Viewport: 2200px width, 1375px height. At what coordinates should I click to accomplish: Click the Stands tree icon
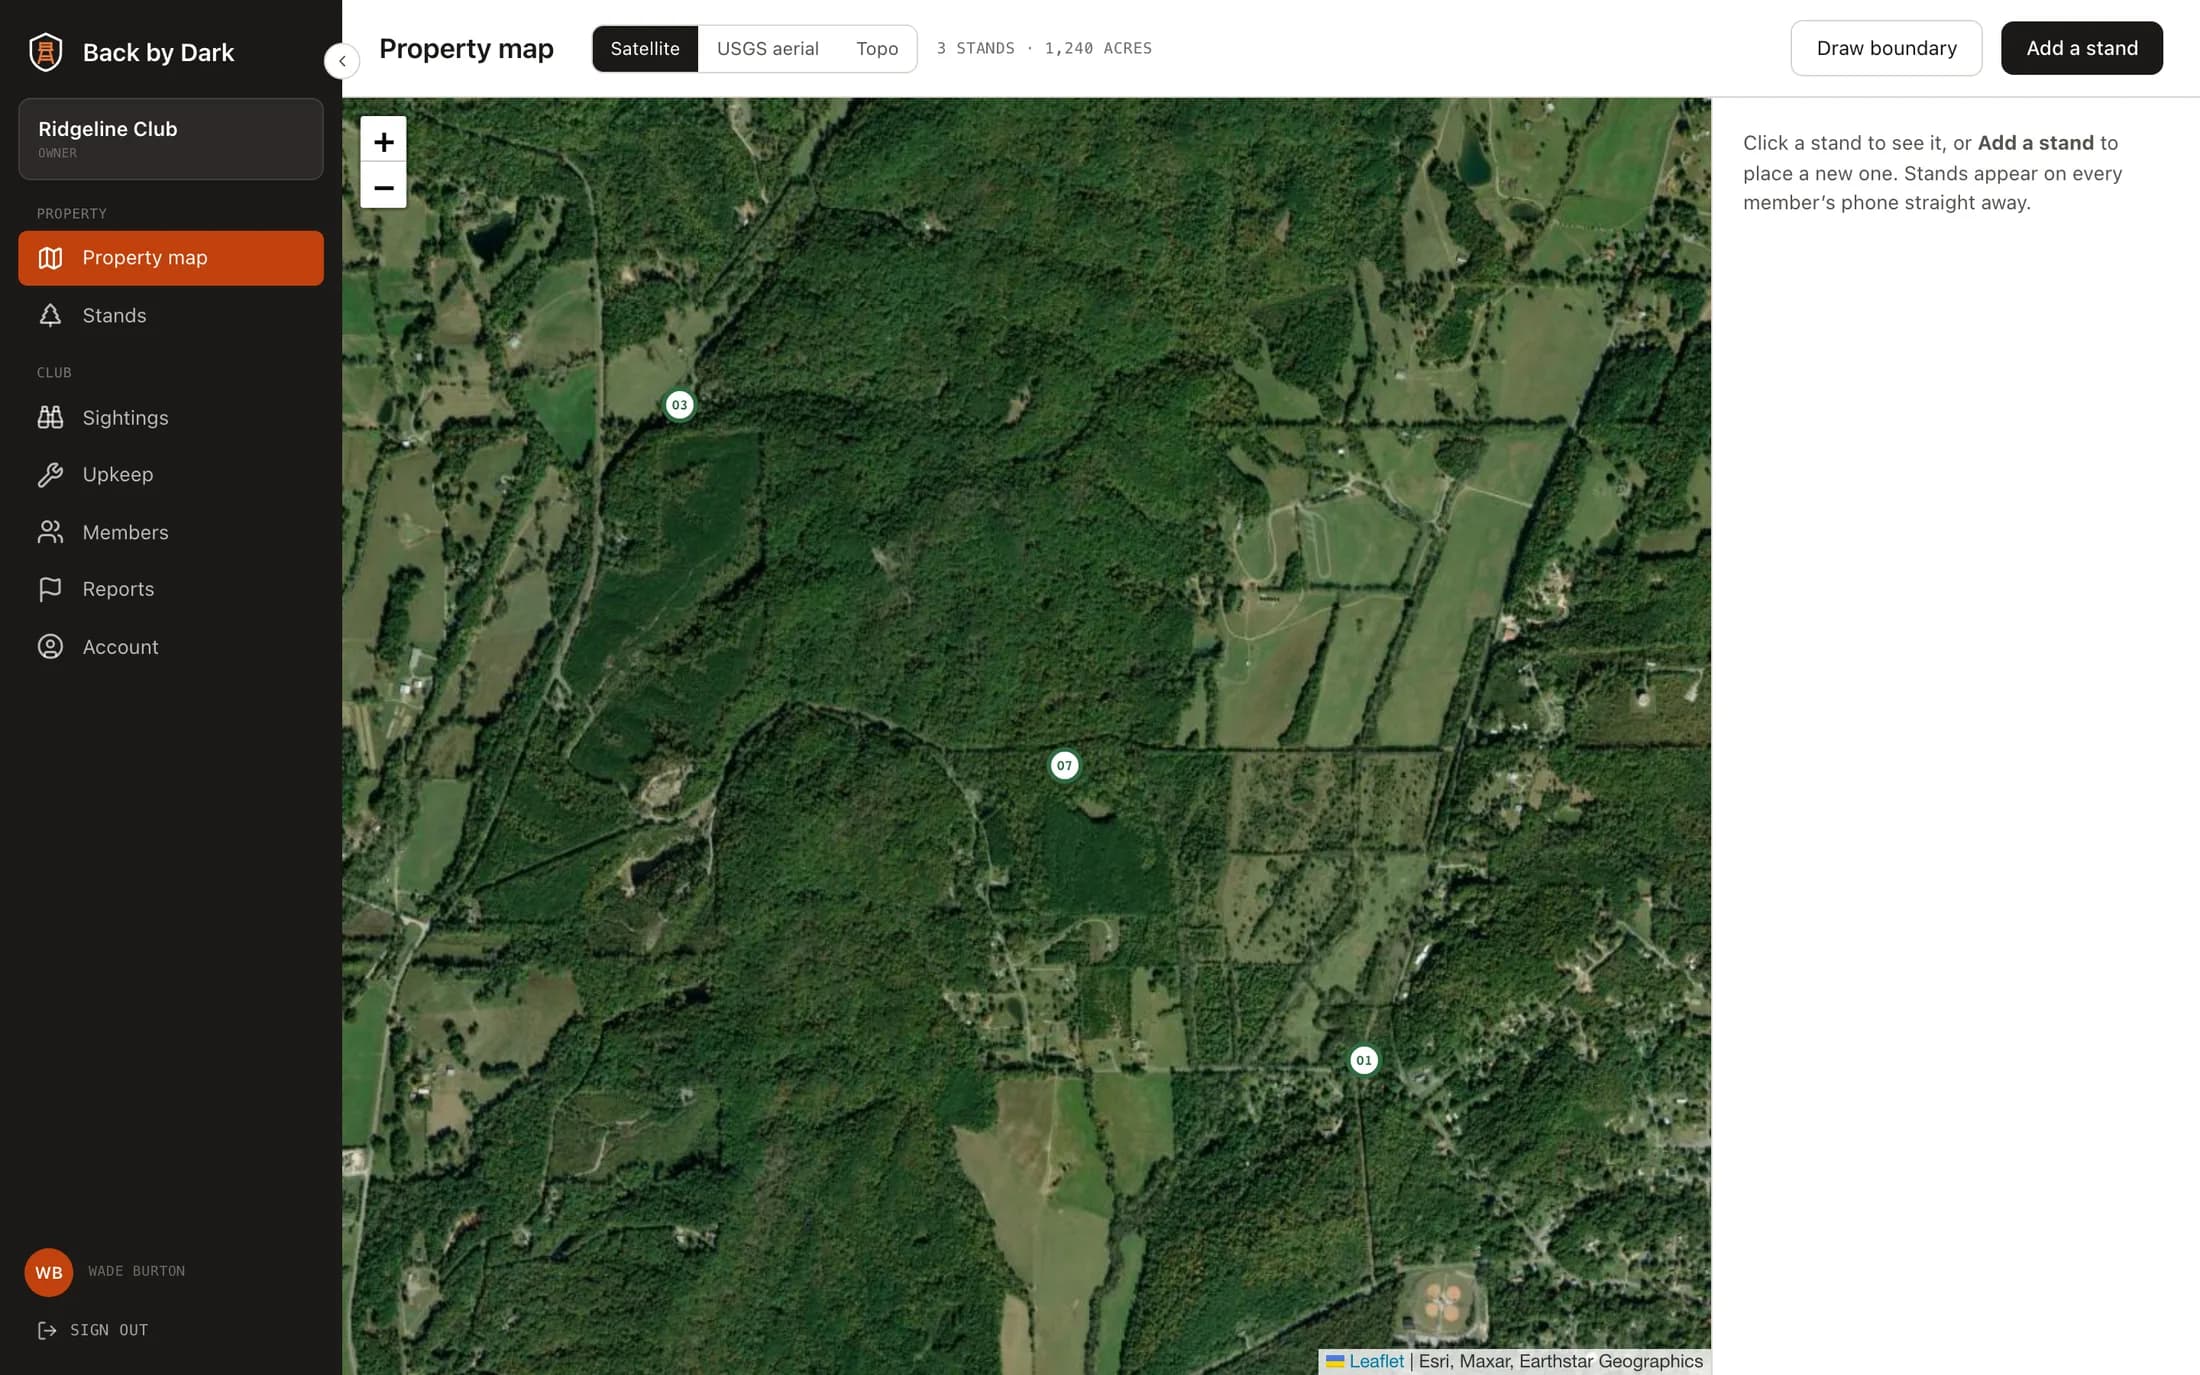tap(50, 316)
